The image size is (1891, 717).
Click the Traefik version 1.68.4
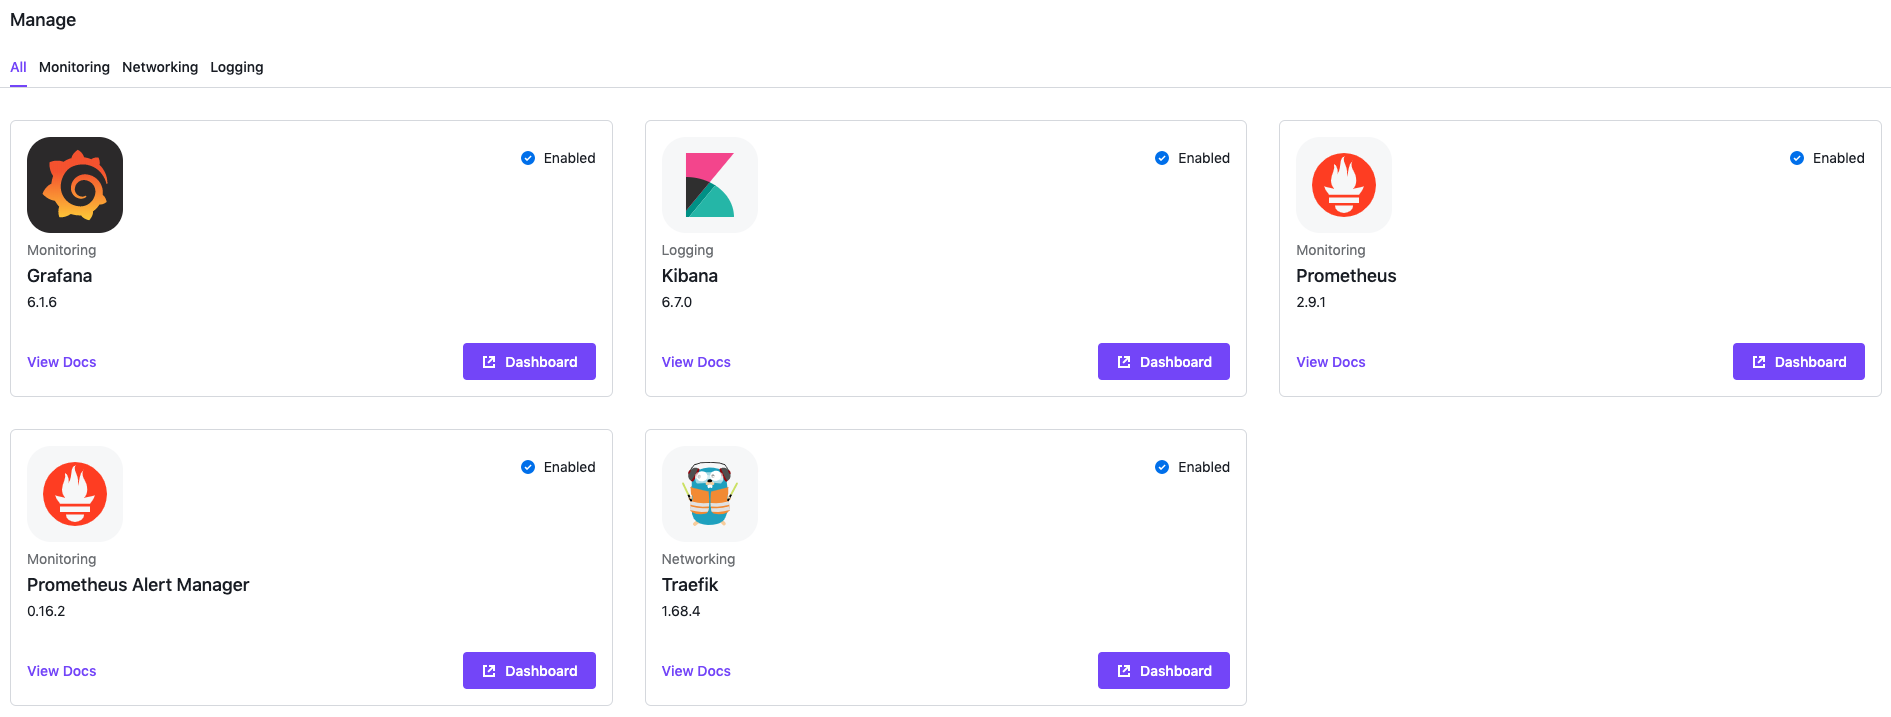[x=681, y=611]
